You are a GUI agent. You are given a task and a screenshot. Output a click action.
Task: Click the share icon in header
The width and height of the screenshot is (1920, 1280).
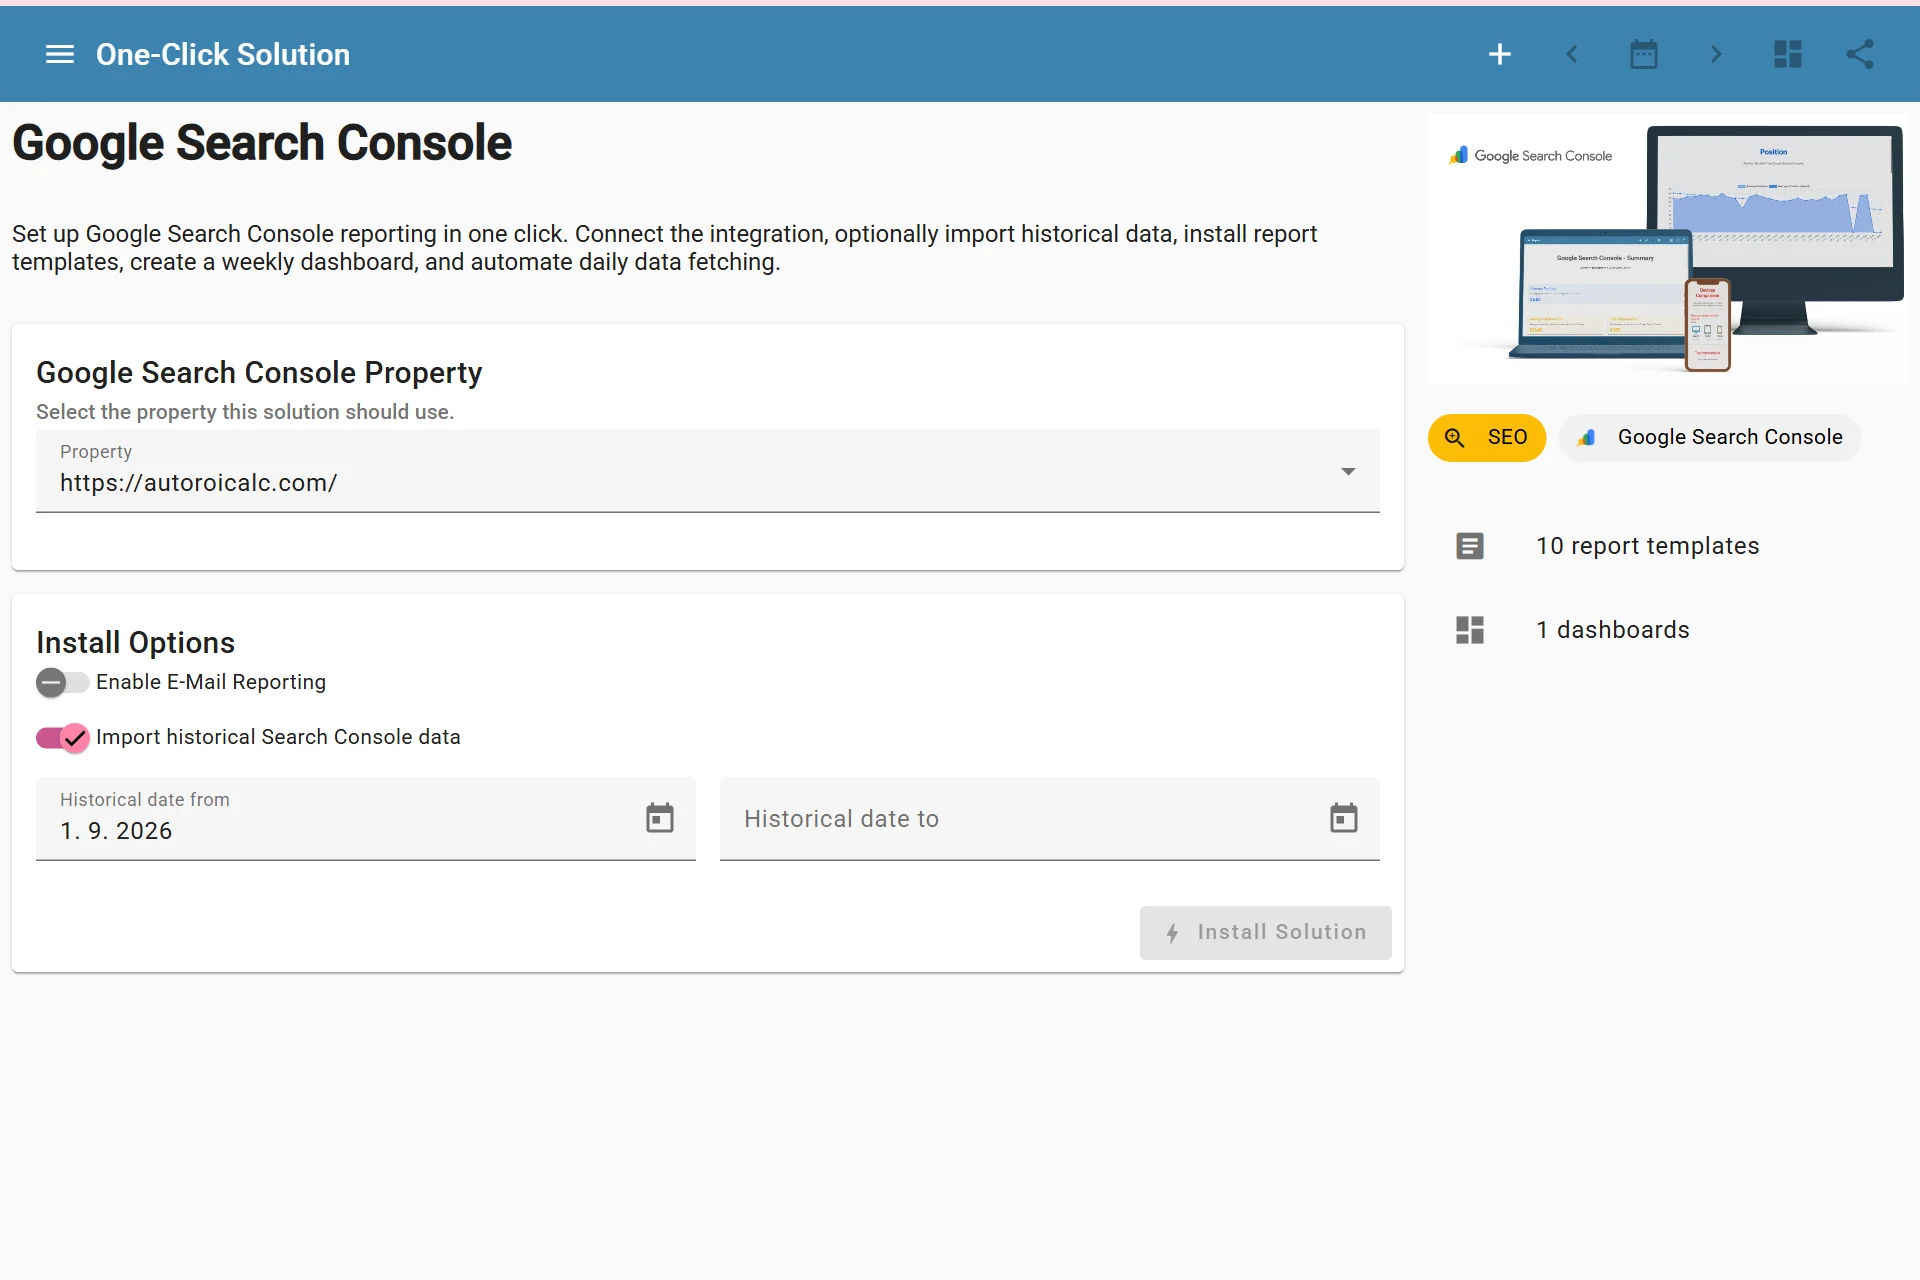1860,54
